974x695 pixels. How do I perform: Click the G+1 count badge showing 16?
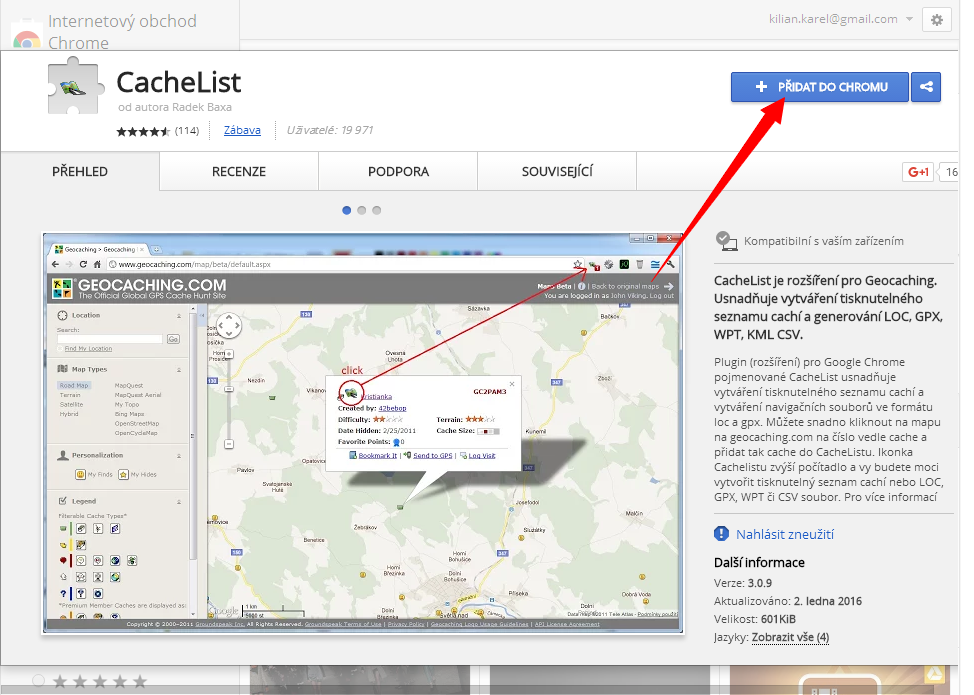tap(950, 172)
